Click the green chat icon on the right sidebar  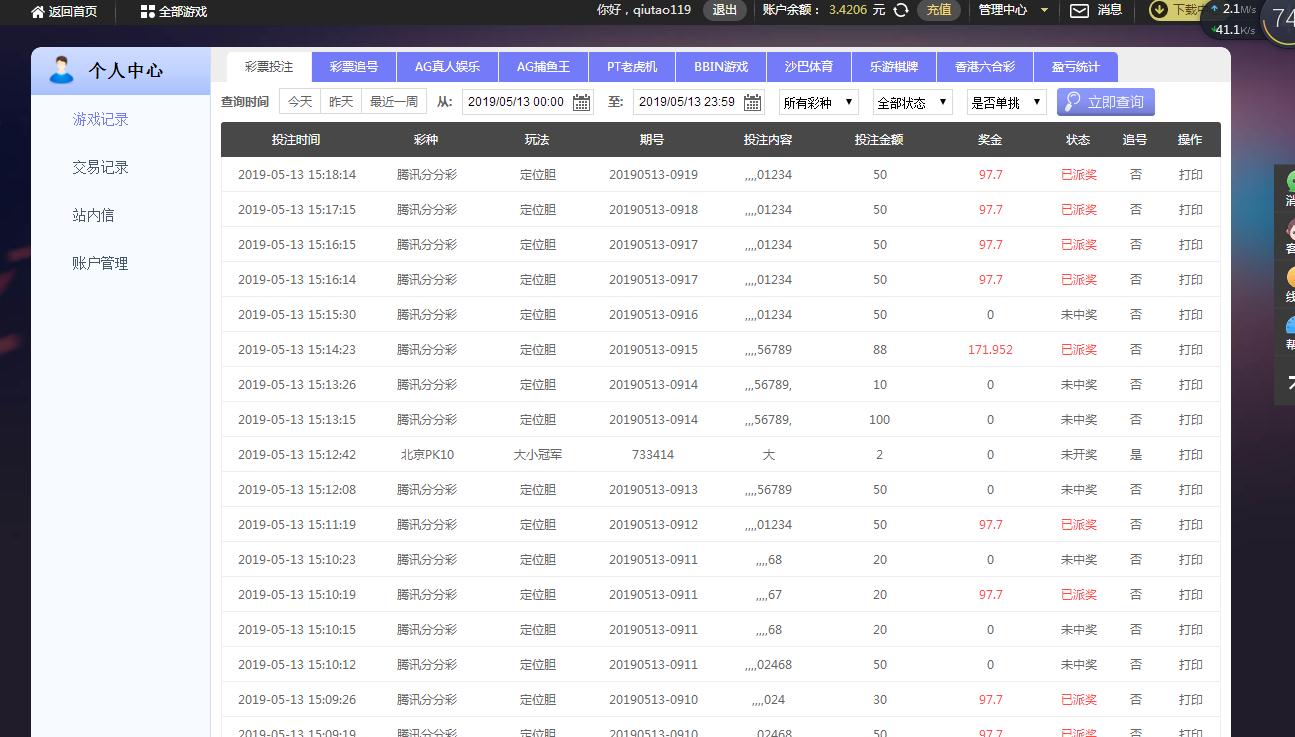point(1291,181)
